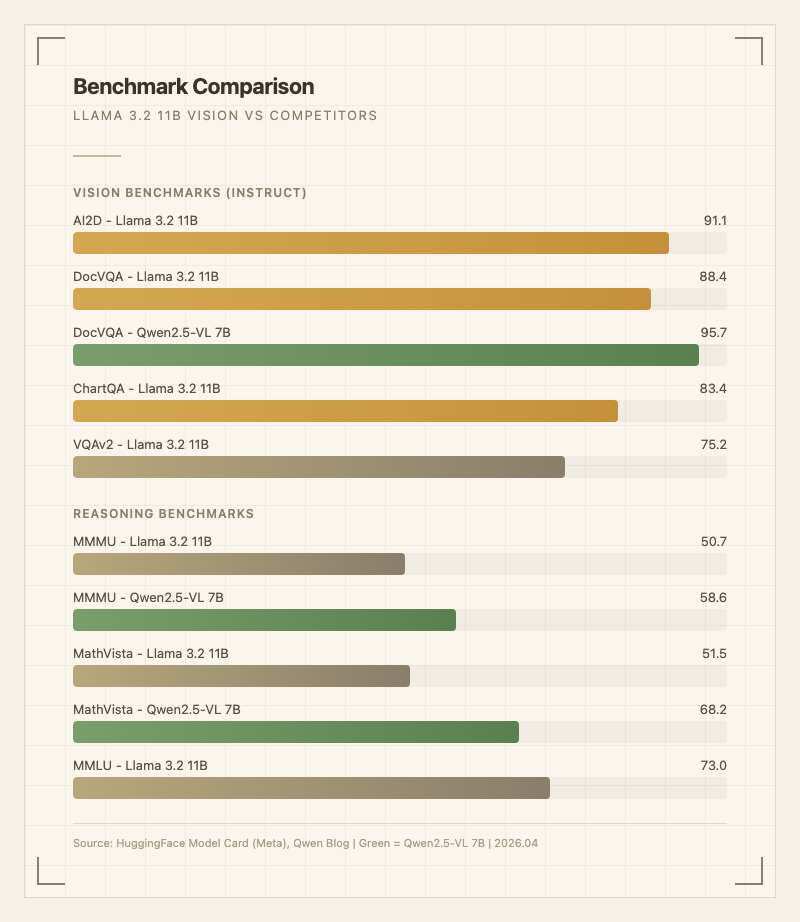
Task: Click the bottom-right corner bracket decoration
Action: pyautogui.click(x=749, y=871)
